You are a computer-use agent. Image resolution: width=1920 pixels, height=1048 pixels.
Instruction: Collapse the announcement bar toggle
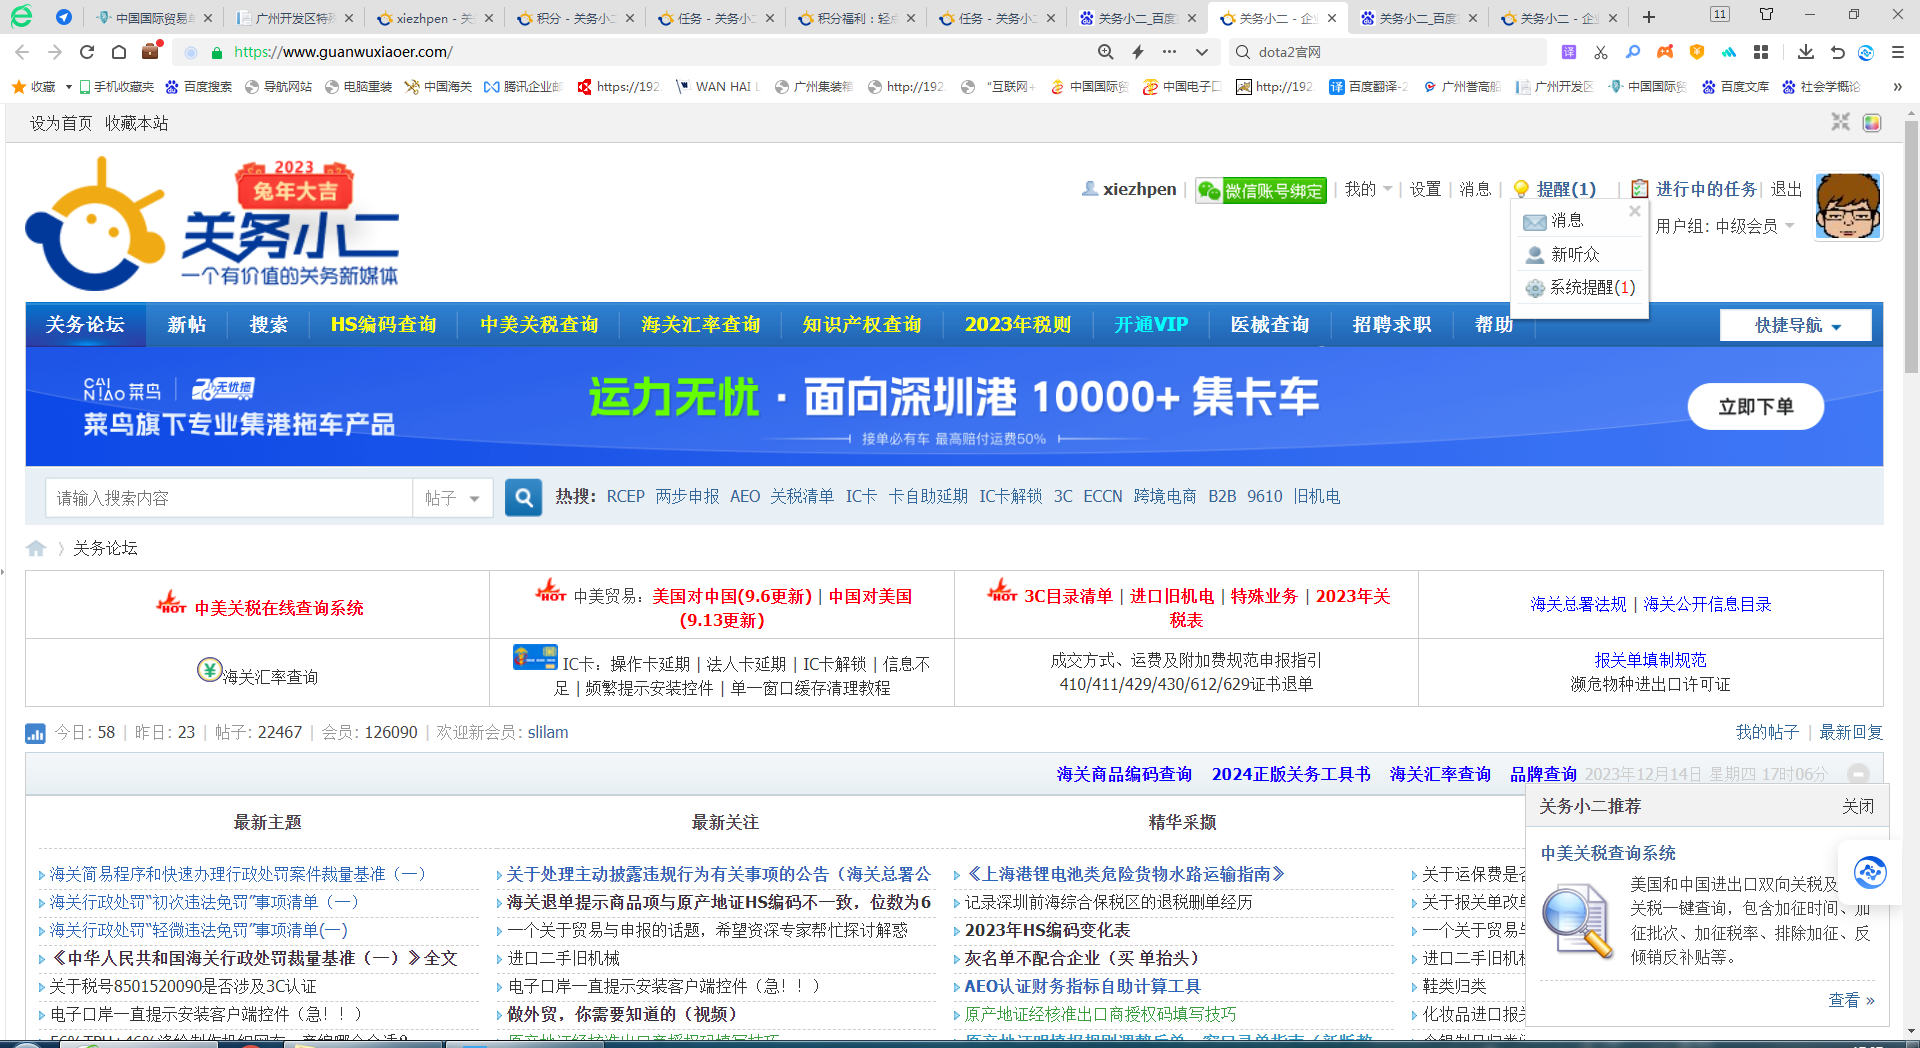[x=1858, y=774]
